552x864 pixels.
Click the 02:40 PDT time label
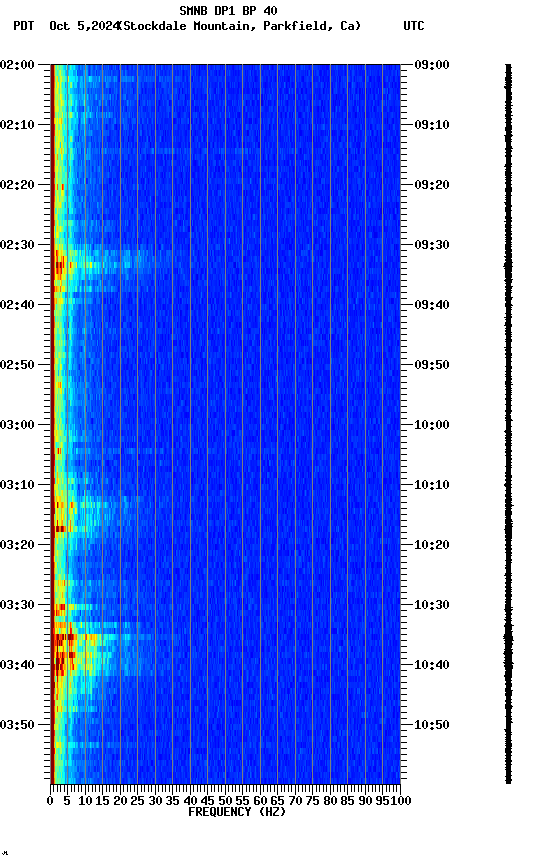click(x=17, y=305)
